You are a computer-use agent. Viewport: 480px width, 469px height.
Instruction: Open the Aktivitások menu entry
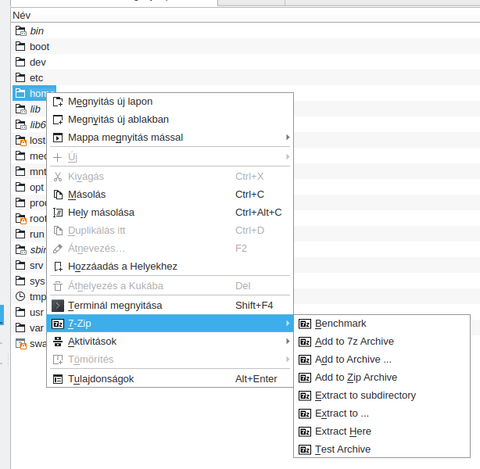(170, 342)
